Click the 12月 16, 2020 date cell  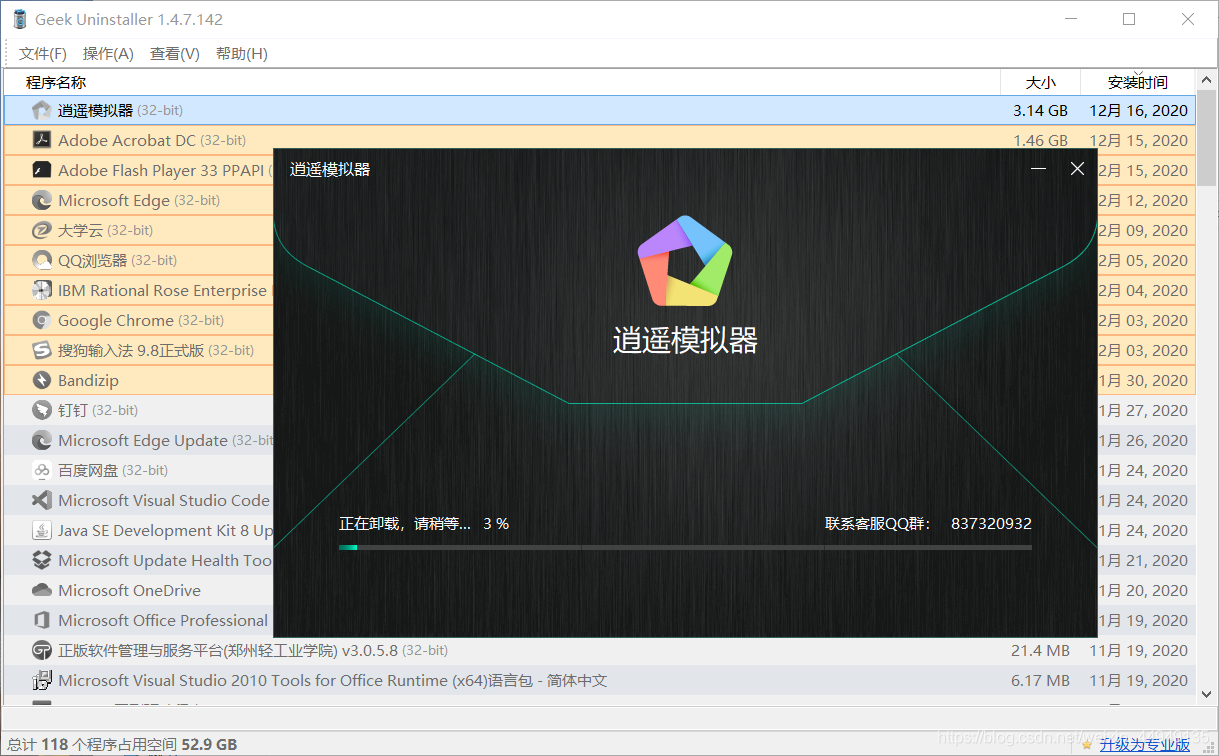coord(1138,110)
